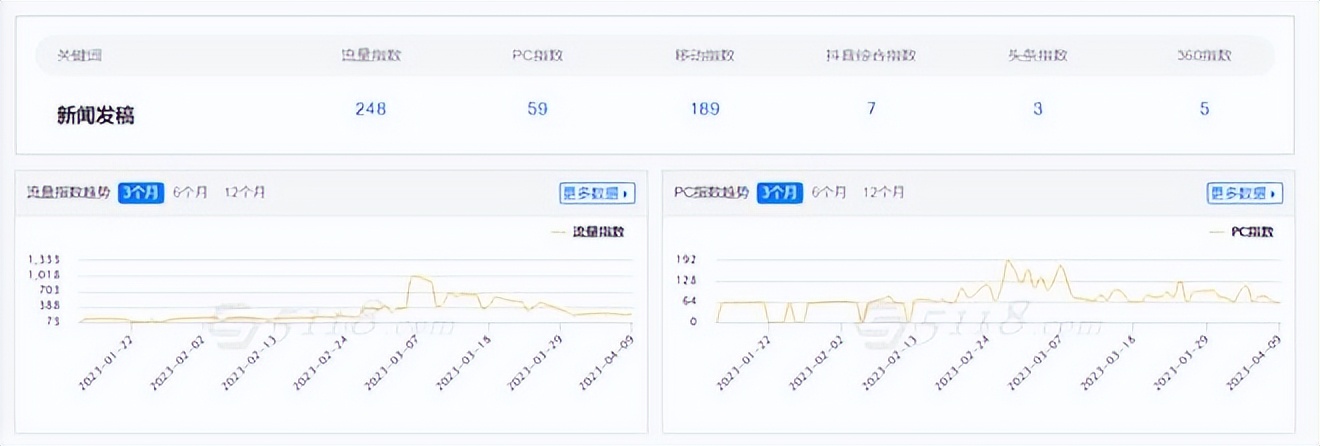Click the 703 y-axis label
Viewport: 1320px width, 446px height.
(50, 291)
